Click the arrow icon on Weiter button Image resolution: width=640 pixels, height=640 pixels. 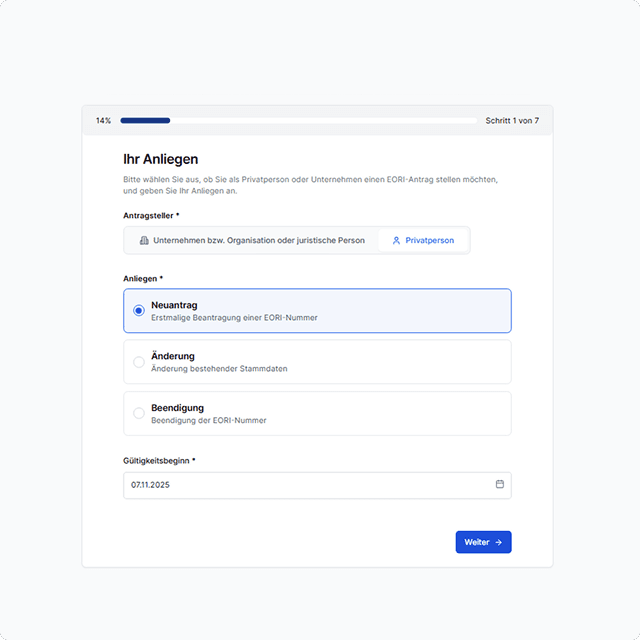coord(499,542)
